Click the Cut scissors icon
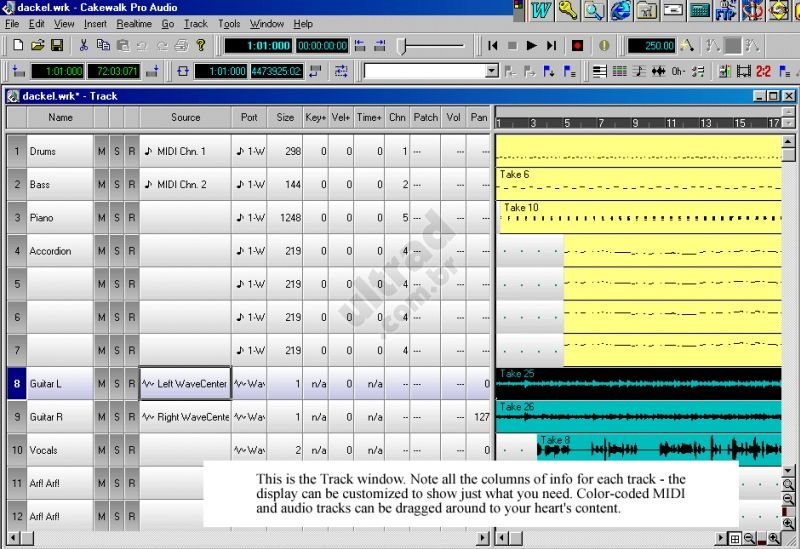This screenshot has height=549, width=800. (x=84, y=45)
